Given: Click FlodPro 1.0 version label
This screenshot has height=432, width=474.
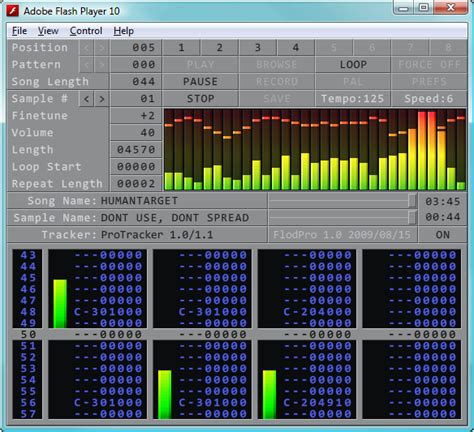Looking at the screenshot, I should point(342,235).
